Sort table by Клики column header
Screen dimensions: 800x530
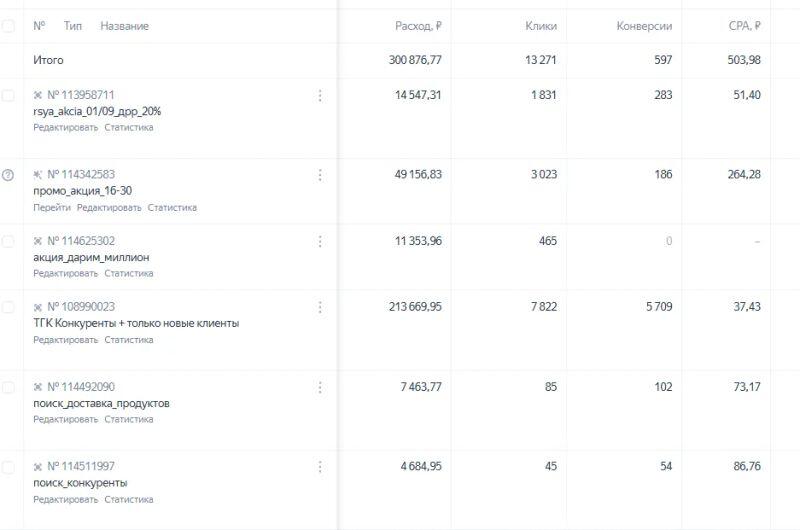541,26
